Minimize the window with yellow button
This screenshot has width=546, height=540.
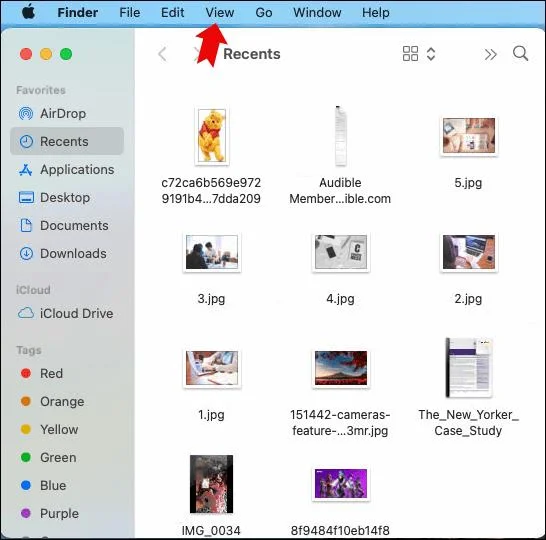click(x=46, y=54)
